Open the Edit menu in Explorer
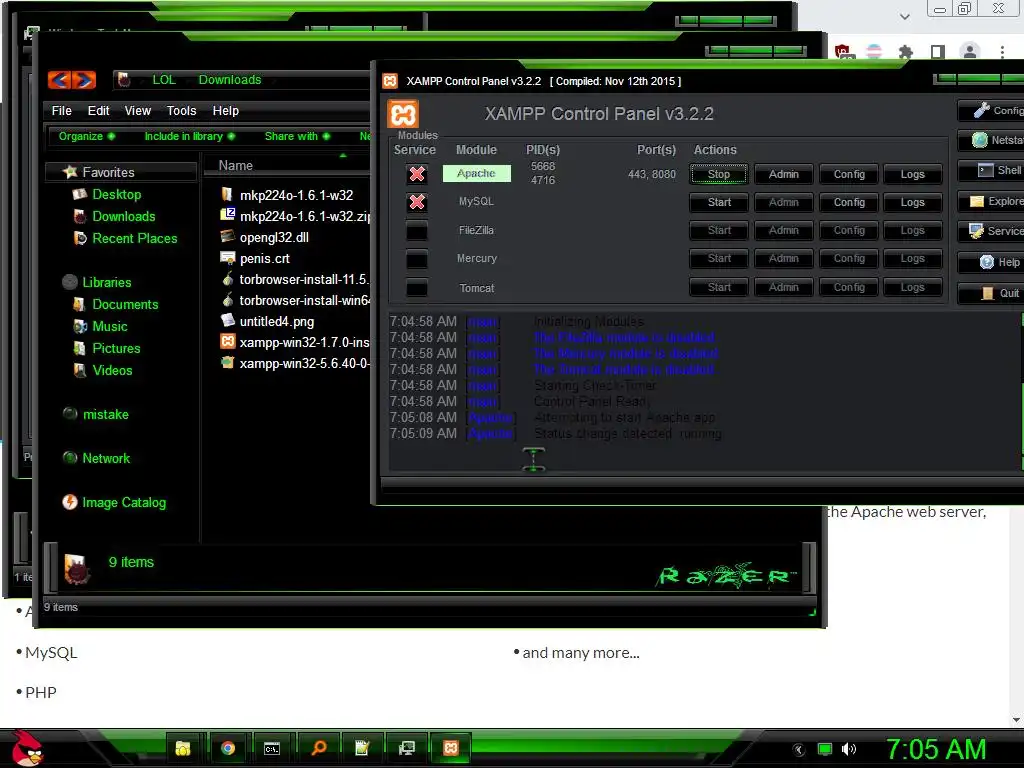This screenshot has width=1024, height=768. (99, 110)
